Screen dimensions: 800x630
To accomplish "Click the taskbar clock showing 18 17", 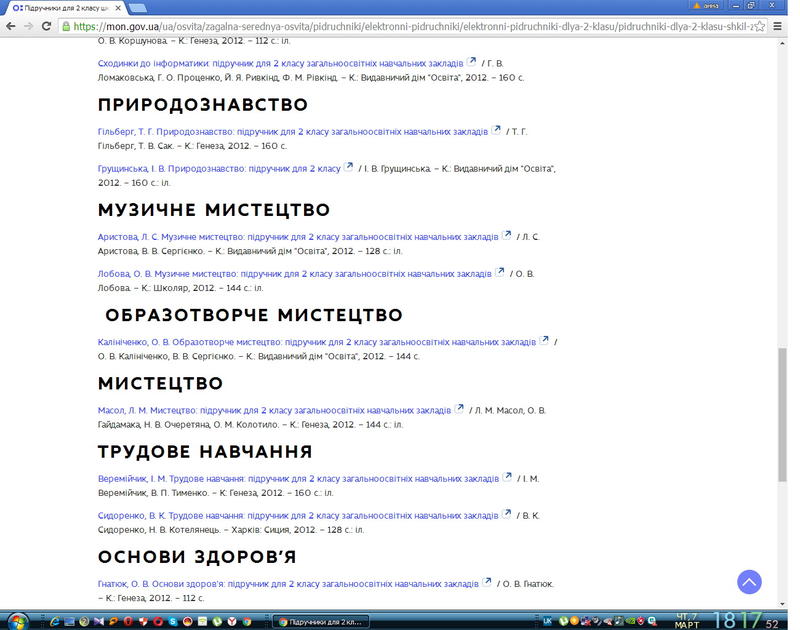I will (737, 620).
